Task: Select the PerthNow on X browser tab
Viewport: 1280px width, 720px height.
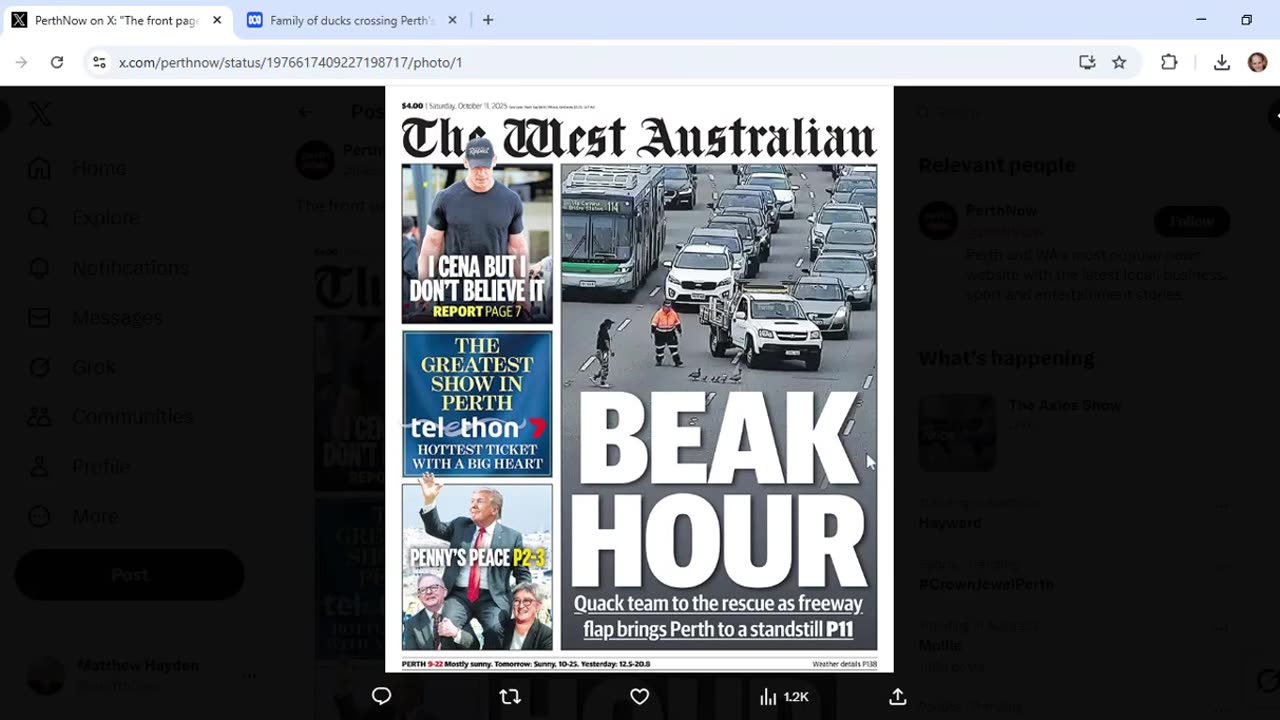Action: 116,20
